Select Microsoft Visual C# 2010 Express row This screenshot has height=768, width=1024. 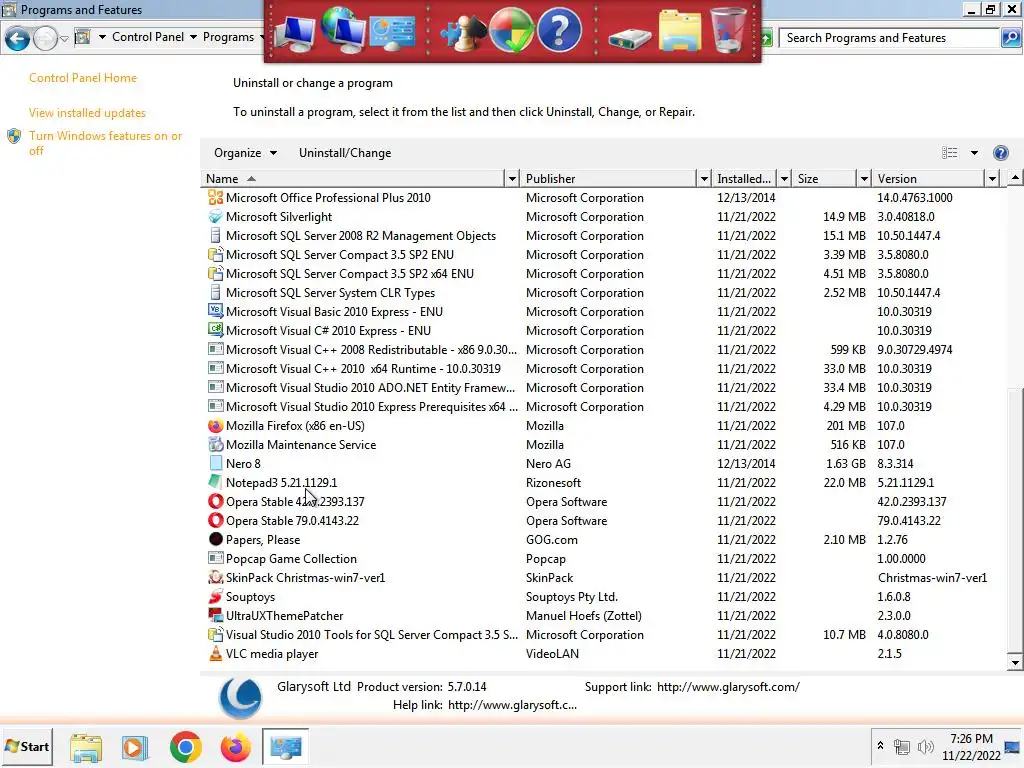point(601,330)
